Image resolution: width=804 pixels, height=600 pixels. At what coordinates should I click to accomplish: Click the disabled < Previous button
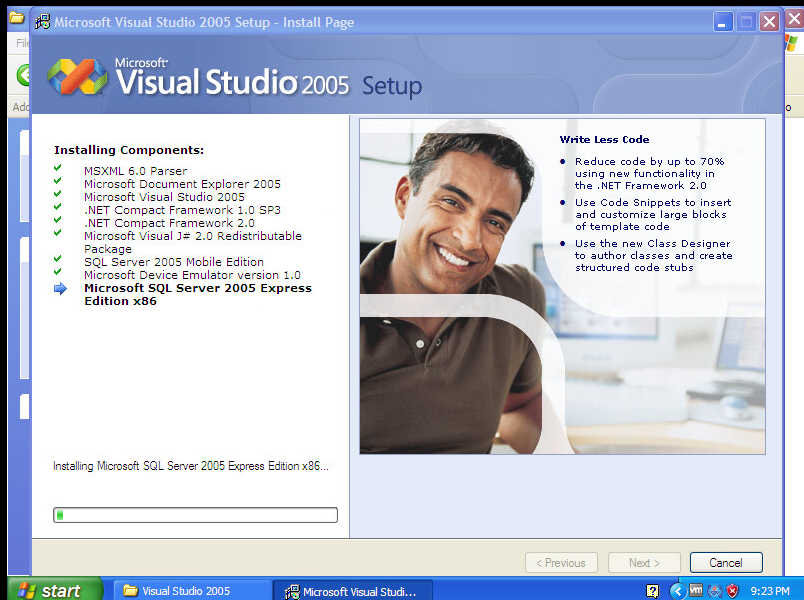coord(561,563)
